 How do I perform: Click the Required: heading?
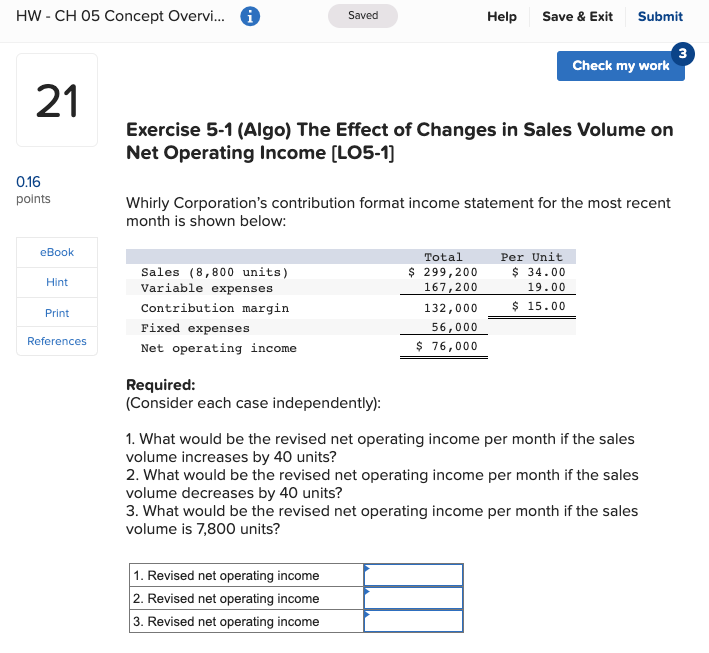coord(161,385)
